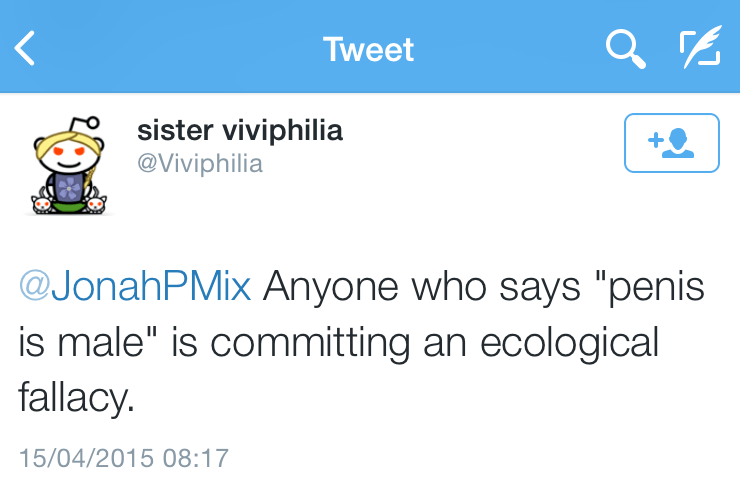Viewport: 740px width, 499px height.
Task: Tap the @Viviphilia handle
Action: (199, 163)
